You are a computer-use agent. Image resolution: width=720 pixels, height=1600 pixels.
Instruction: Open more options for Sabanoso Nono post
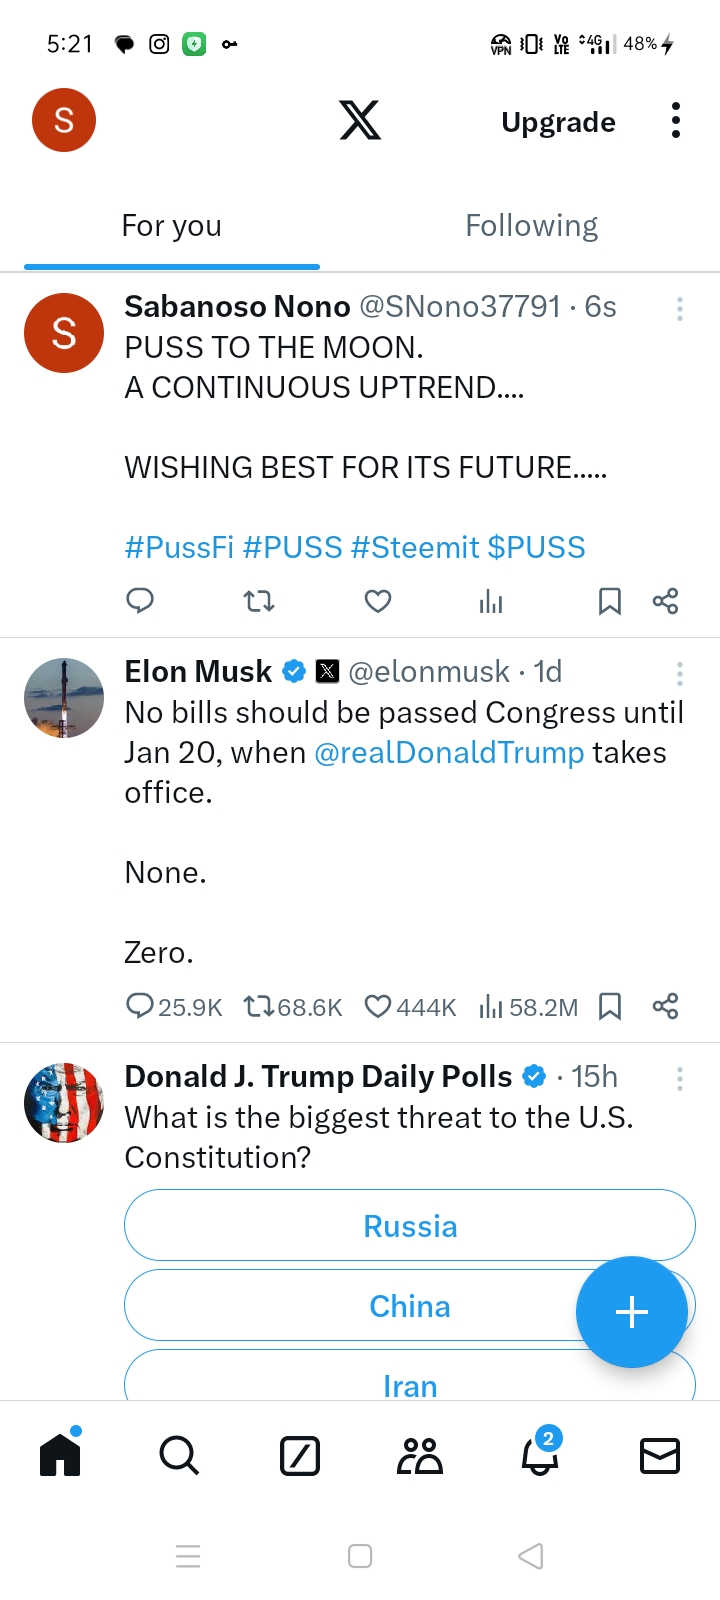coord(680,309)
